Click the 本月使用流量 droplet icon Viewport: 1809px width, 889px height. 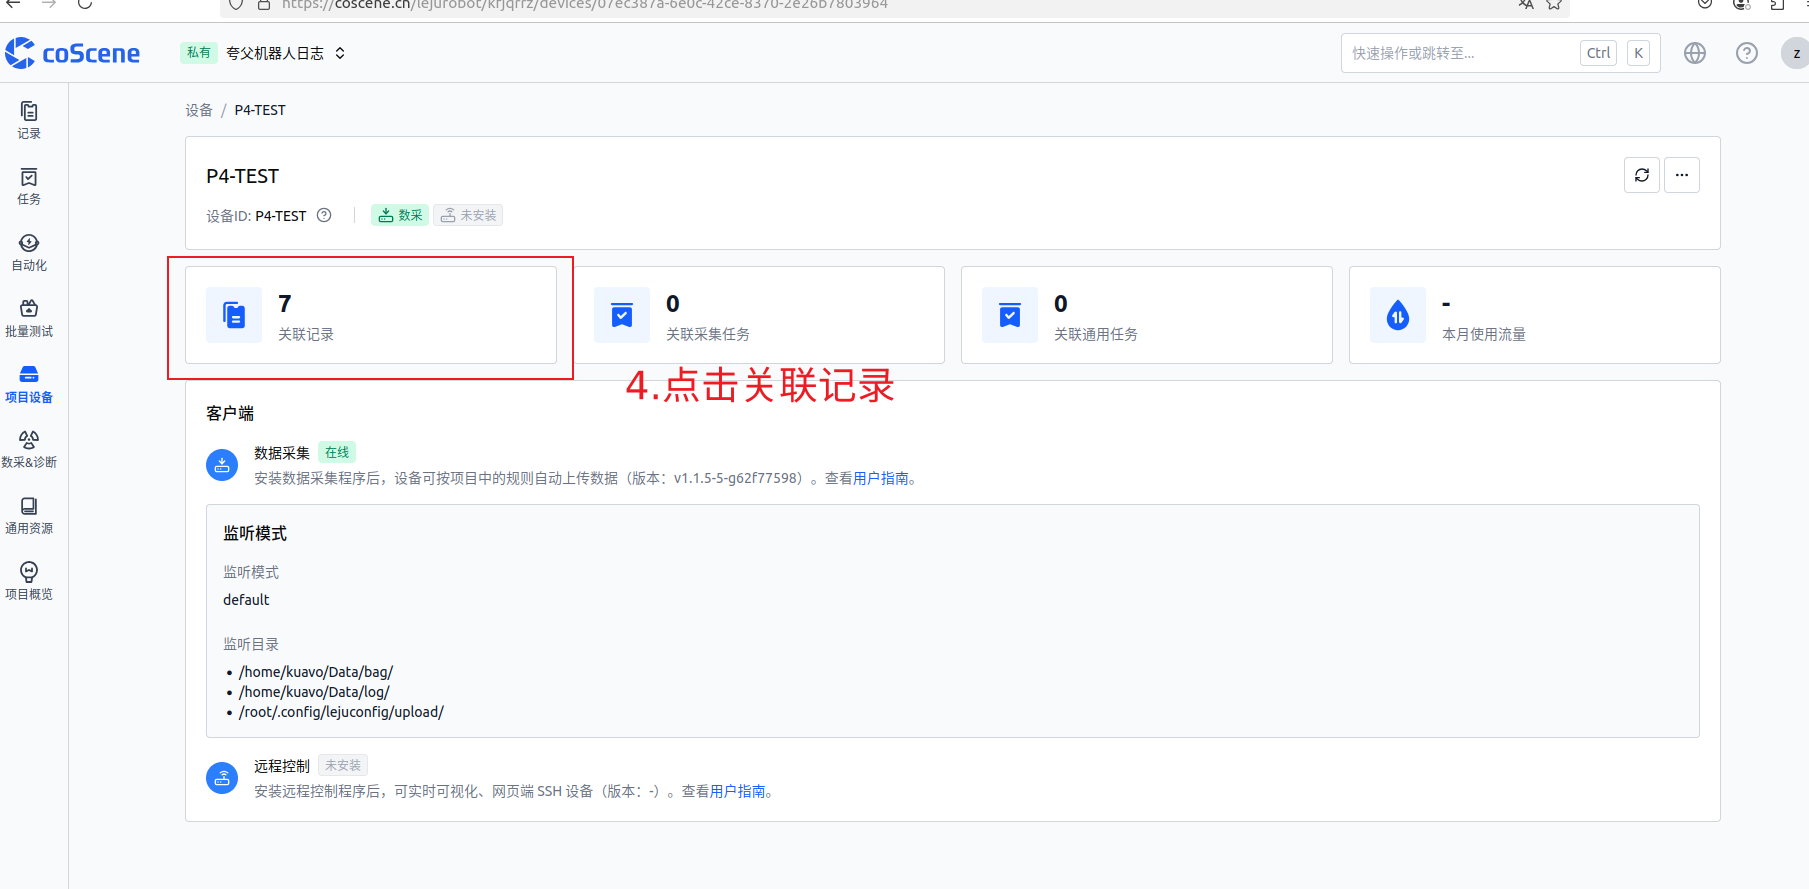(1398, 315)
